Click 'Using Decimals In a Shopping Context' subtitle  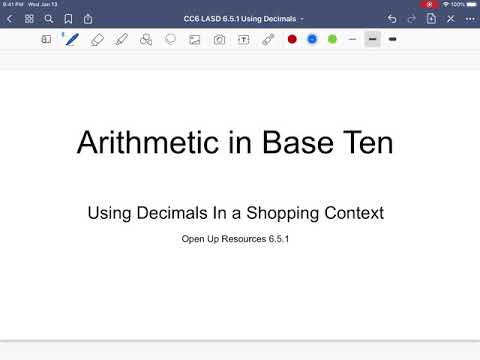click(236, 213)
